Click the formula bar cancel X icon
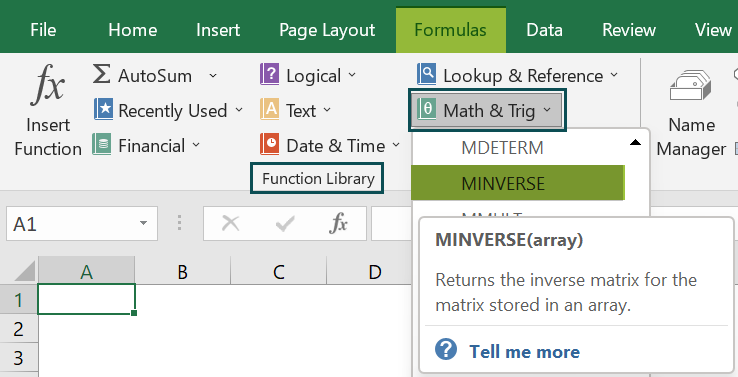The height and width of the screenshot is (377, 738). tap(230, 224)
